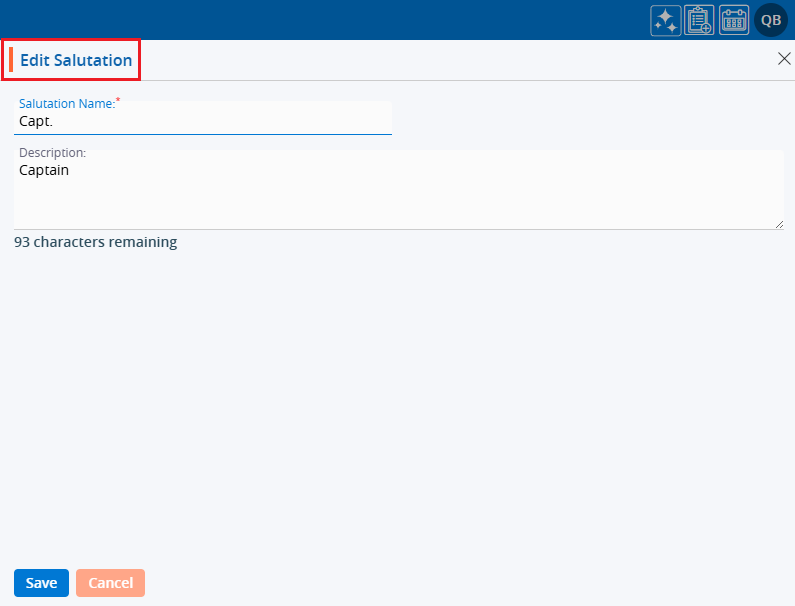
Task: Click the Description textarea resize handle
Action: point(779,224)
